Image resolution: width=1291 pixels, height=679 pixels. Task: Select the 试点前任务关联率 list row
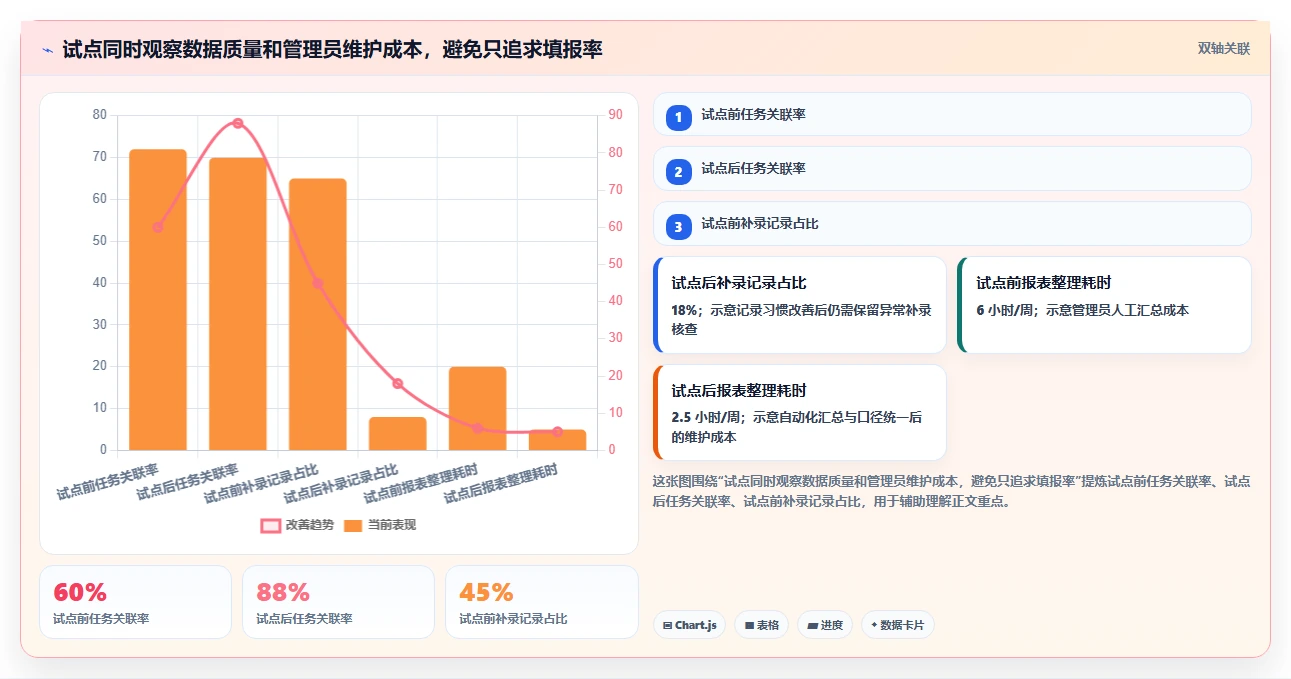pyautogui.click(x=952, y=114)
